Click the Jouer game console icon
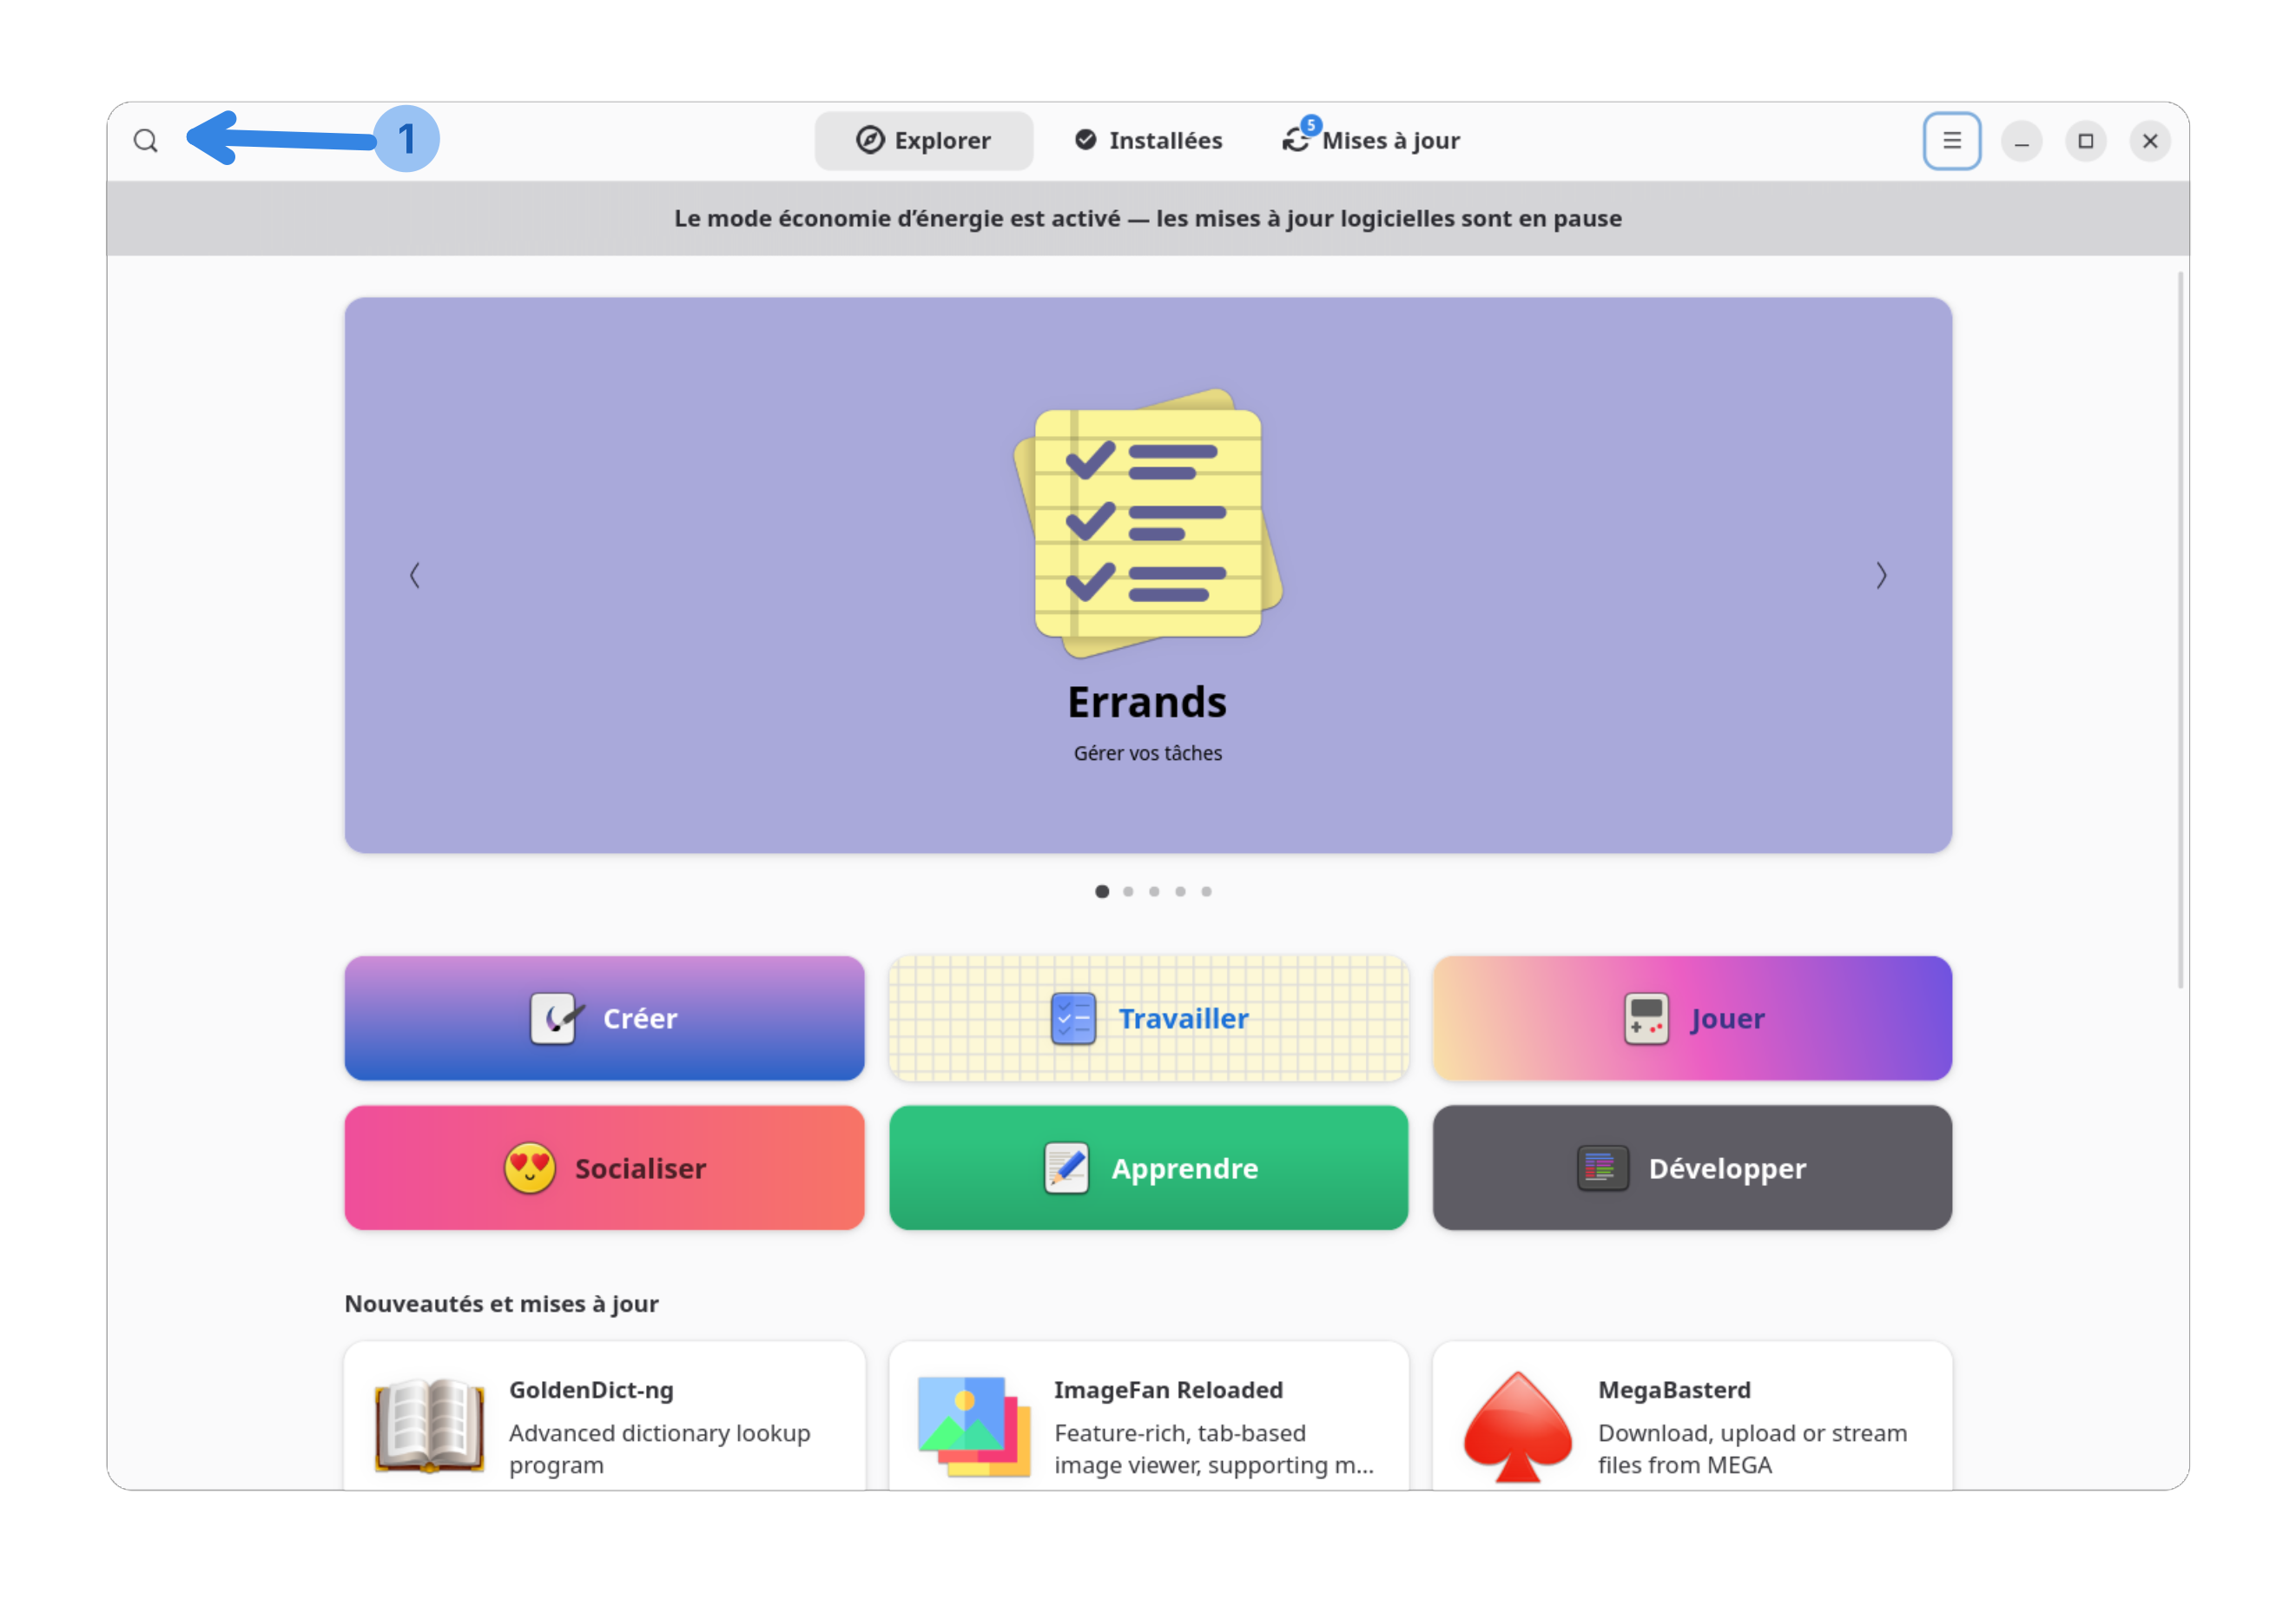2296x1607 pixels. pos(1646,1018)
